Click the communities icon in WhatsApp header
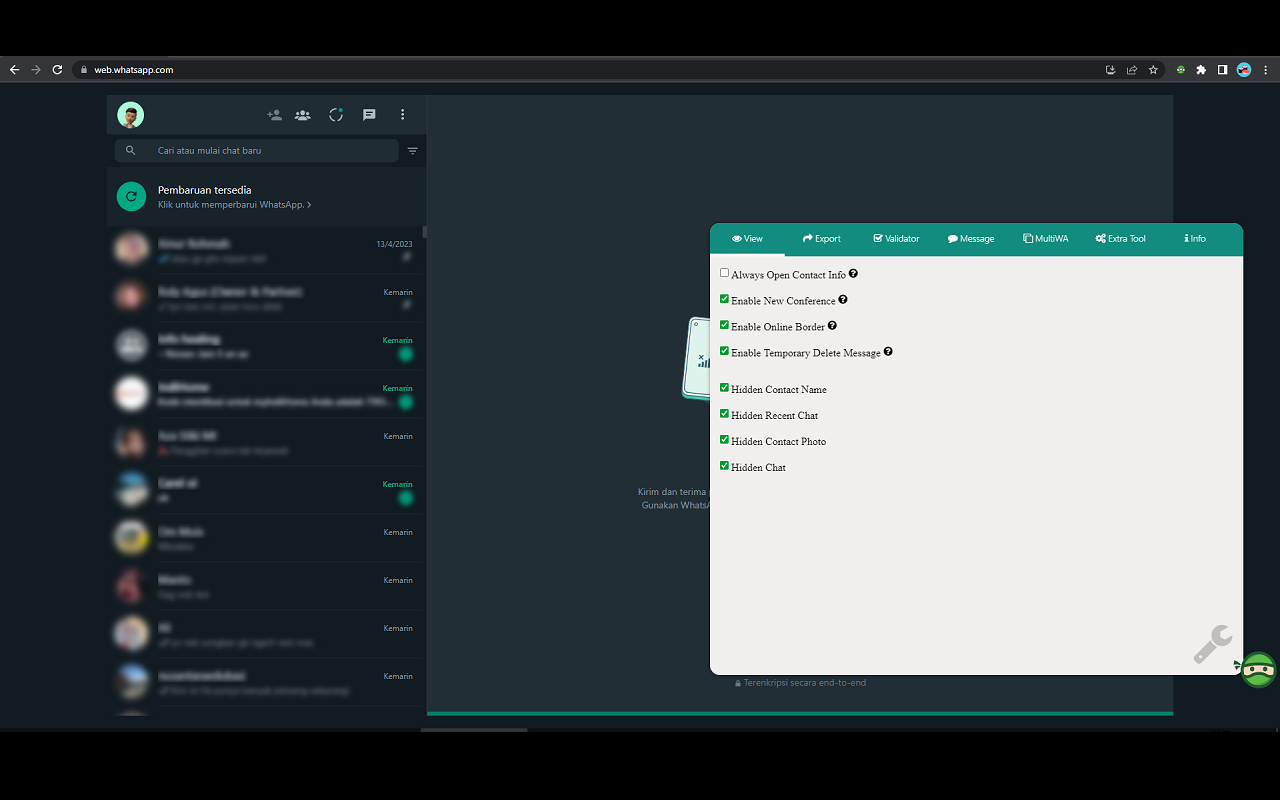This screenshot has height=800, width=1280. (302, 114)
